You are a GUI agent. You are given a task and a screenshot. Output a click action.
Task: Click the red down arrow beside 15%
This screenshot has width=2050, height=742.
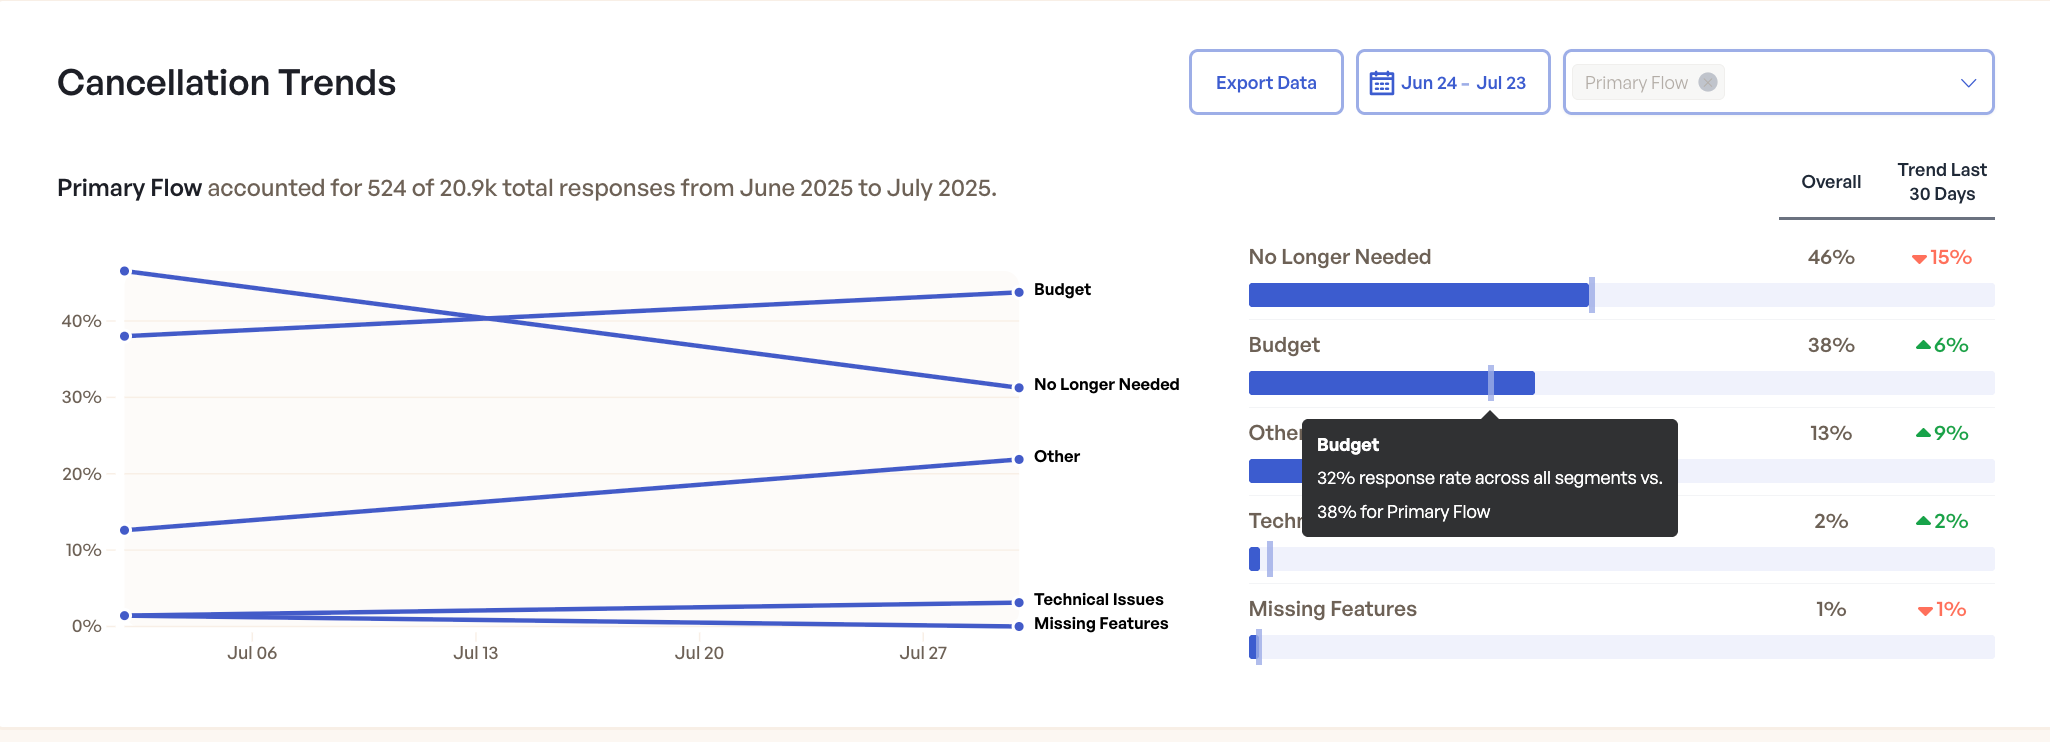coord(1919,259)
